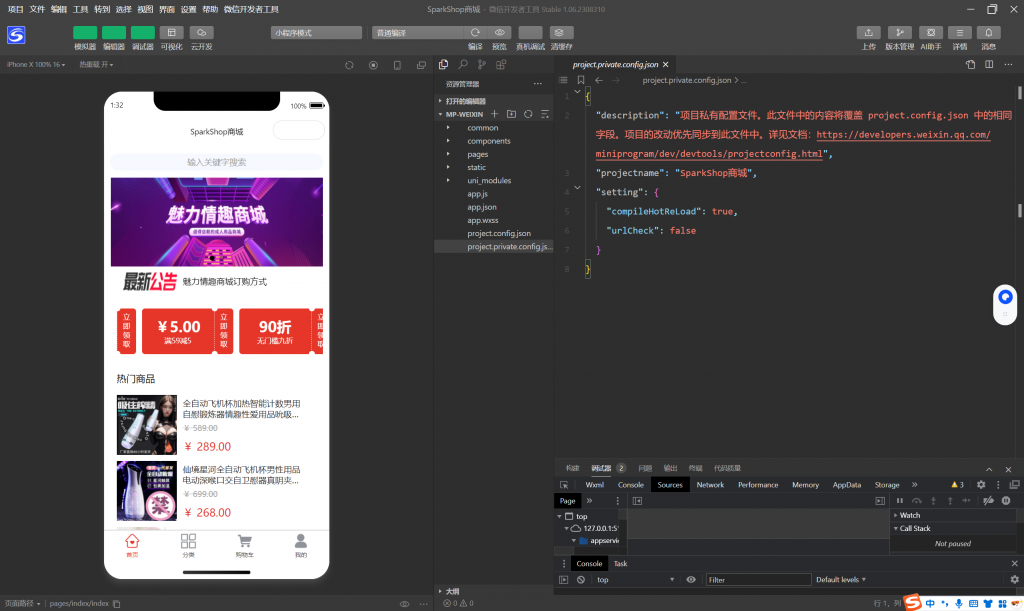Open the messages (消息) bell icon

click(989, 32)
